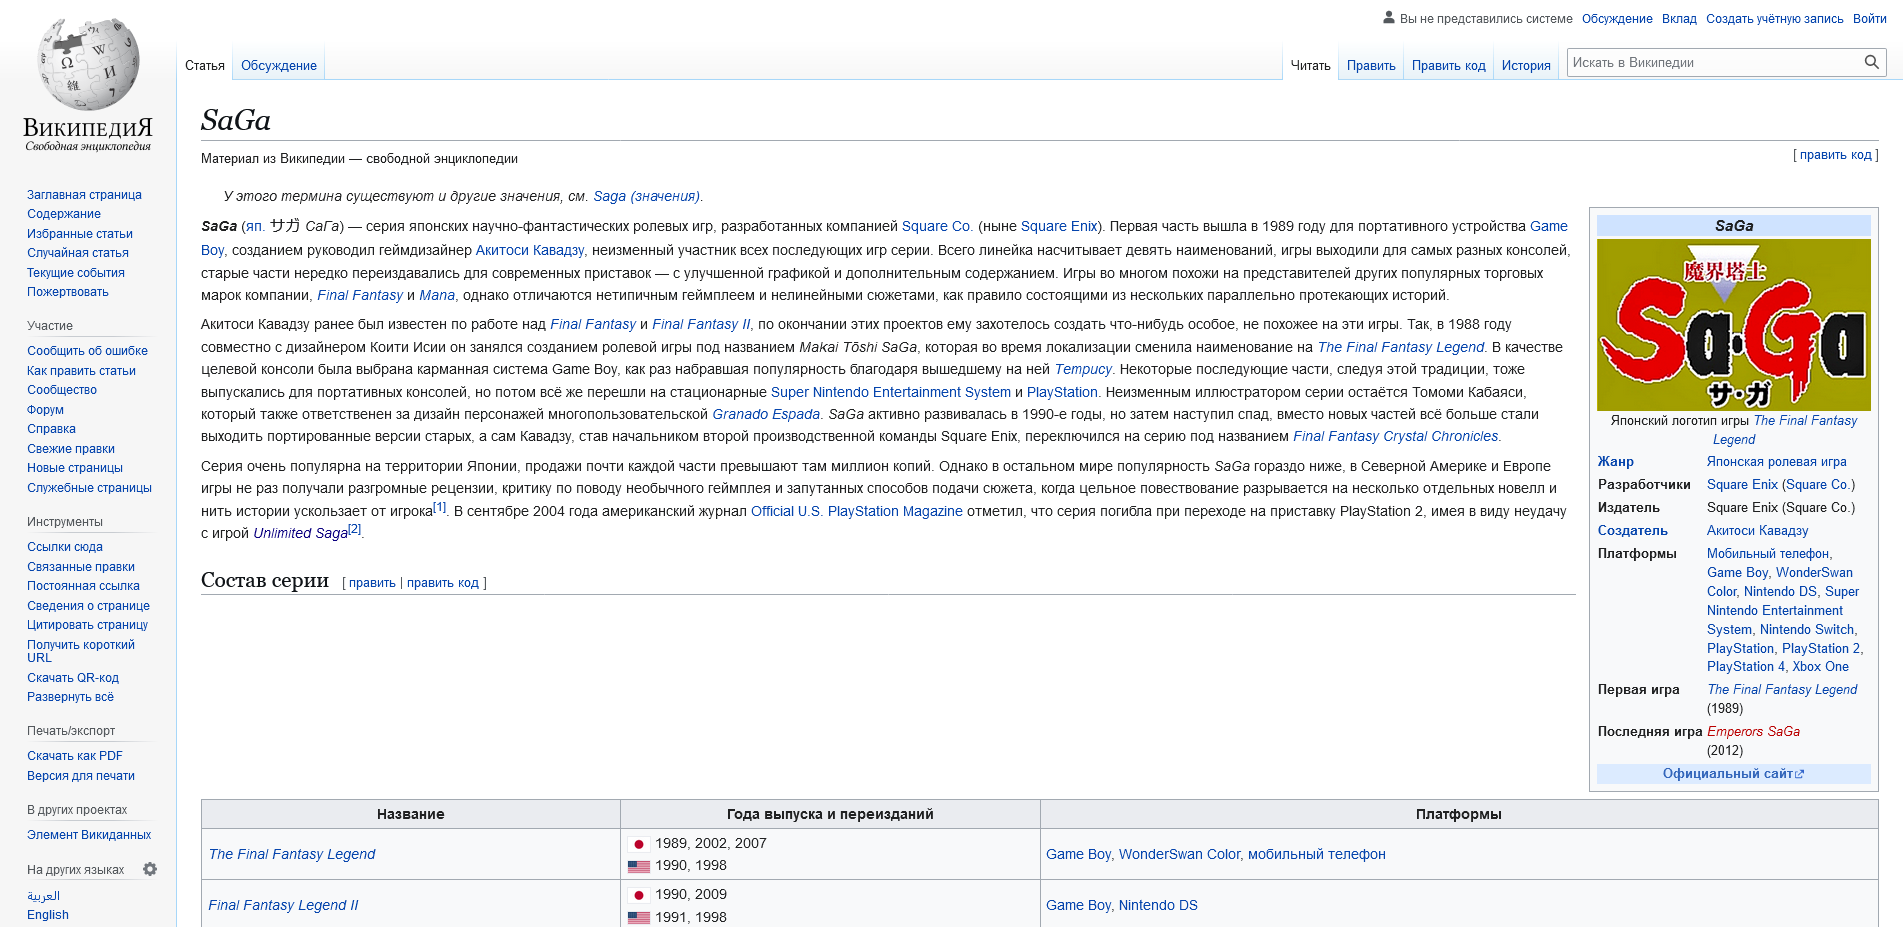The height and width of the screenshot is (927, 1903).
Task: Click the Wikipedia globe logo
Action: tap(88, 64)
